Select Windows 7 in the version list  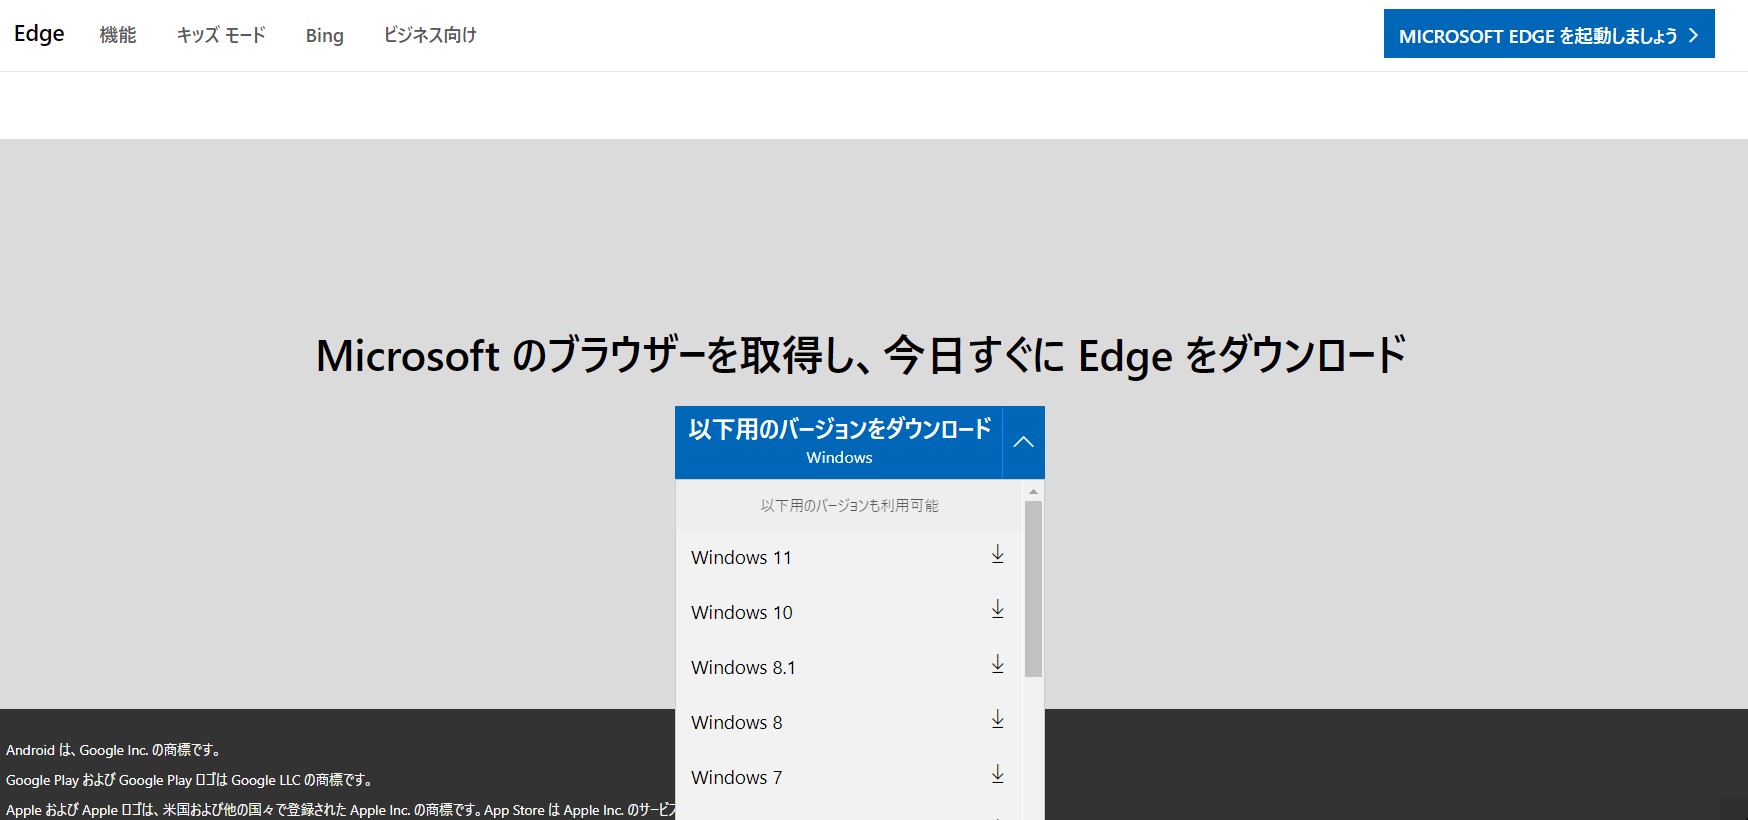(x=849, y=778)
